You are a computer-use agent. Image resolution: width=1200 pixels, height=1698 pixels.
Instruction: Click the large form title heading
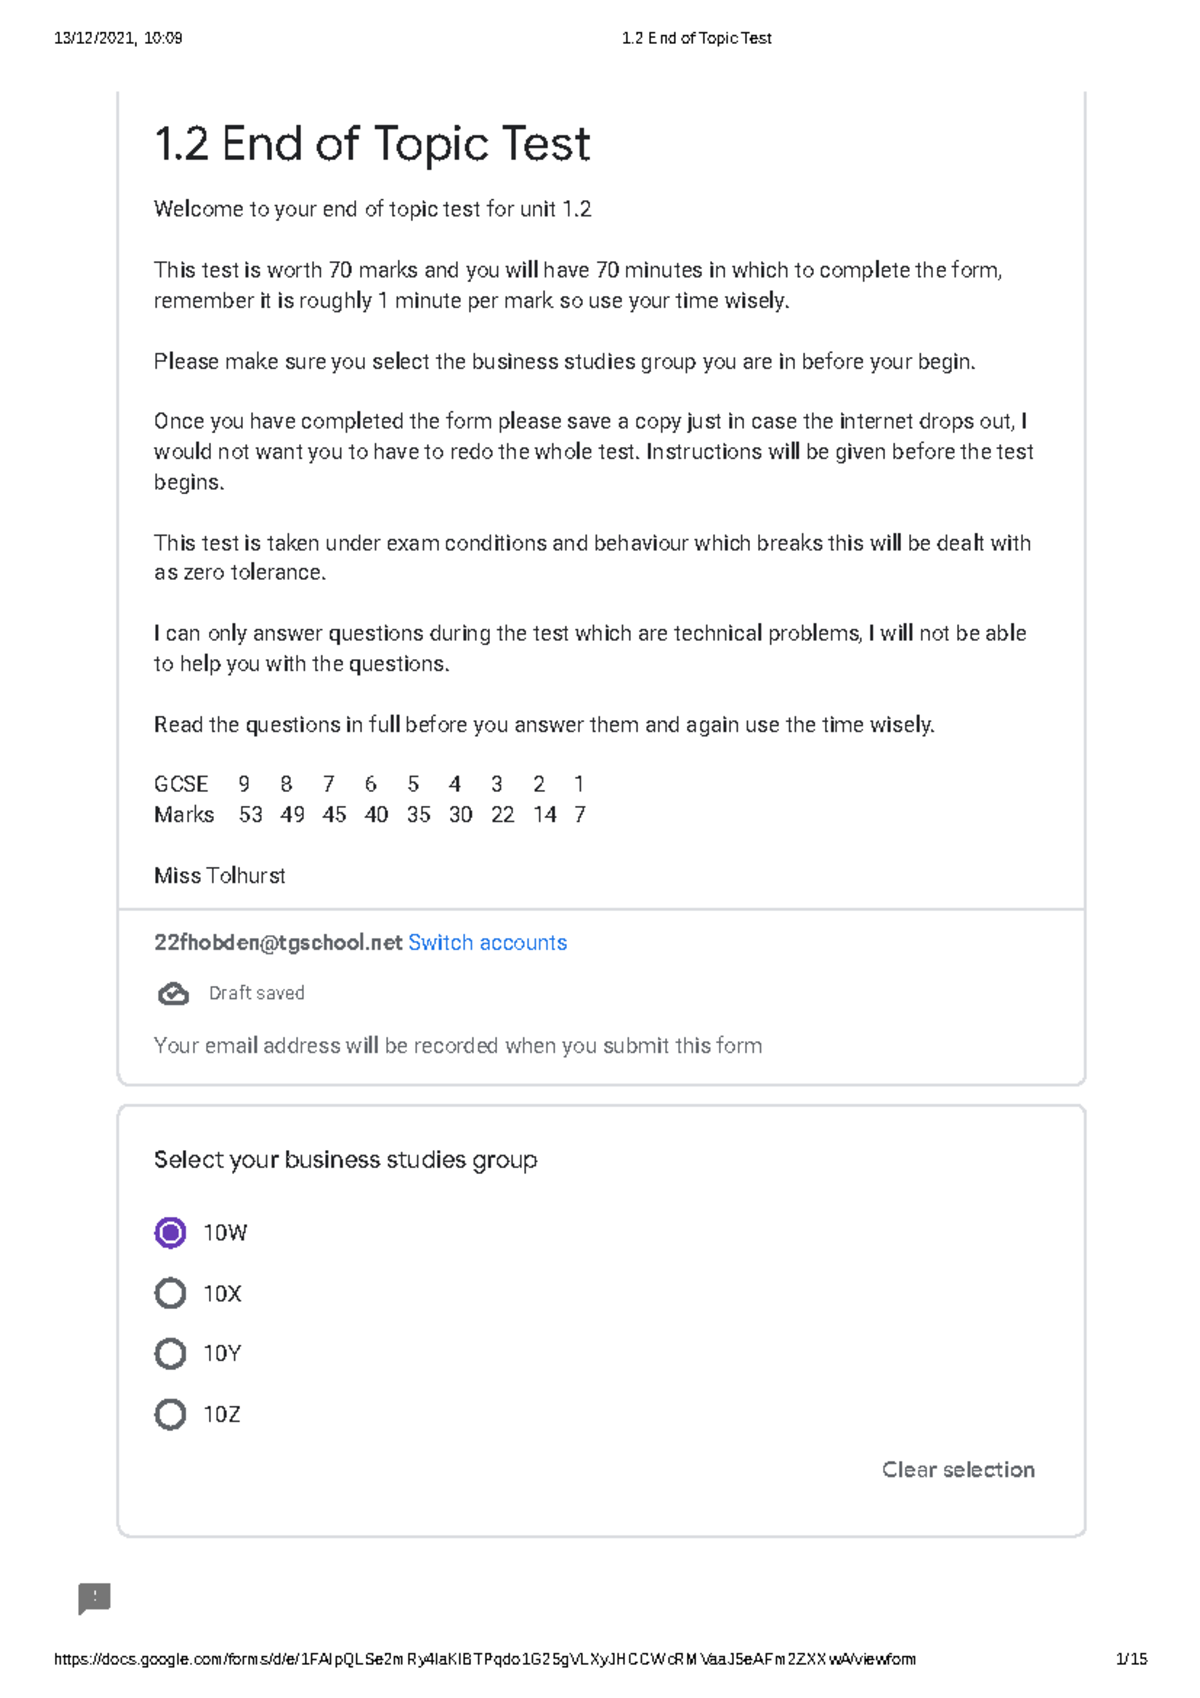point(372,144)
